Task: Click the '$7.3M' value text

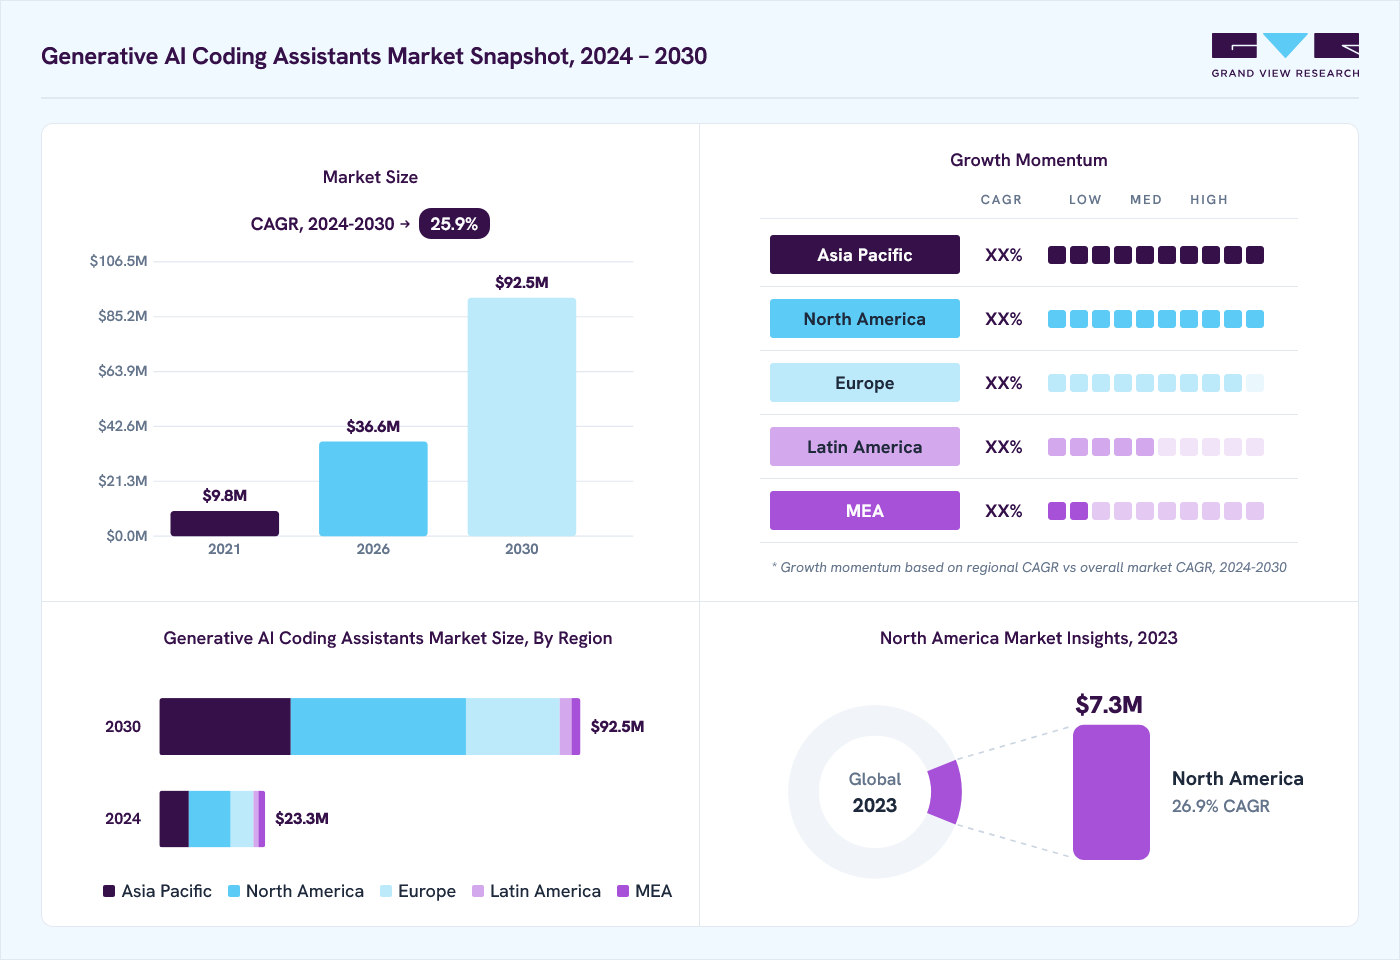Action: (x=1109, y=705)
